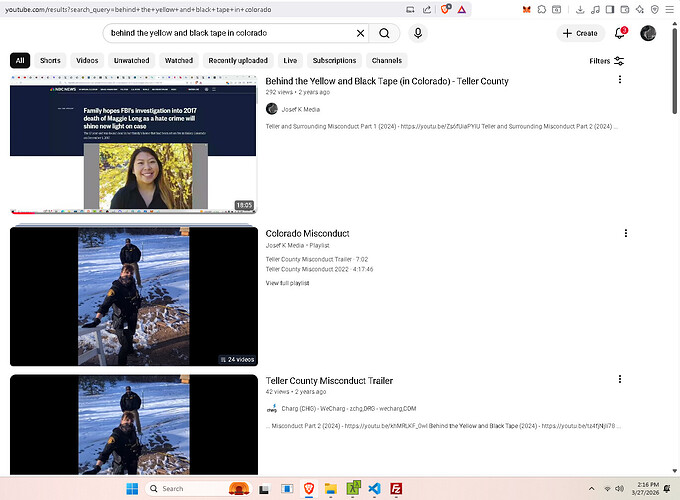Image resolution: width=680 pixels, height=500 pixels.
Task: Open more options for Colorado Misconduct playlist
Action: click(626, 233)
